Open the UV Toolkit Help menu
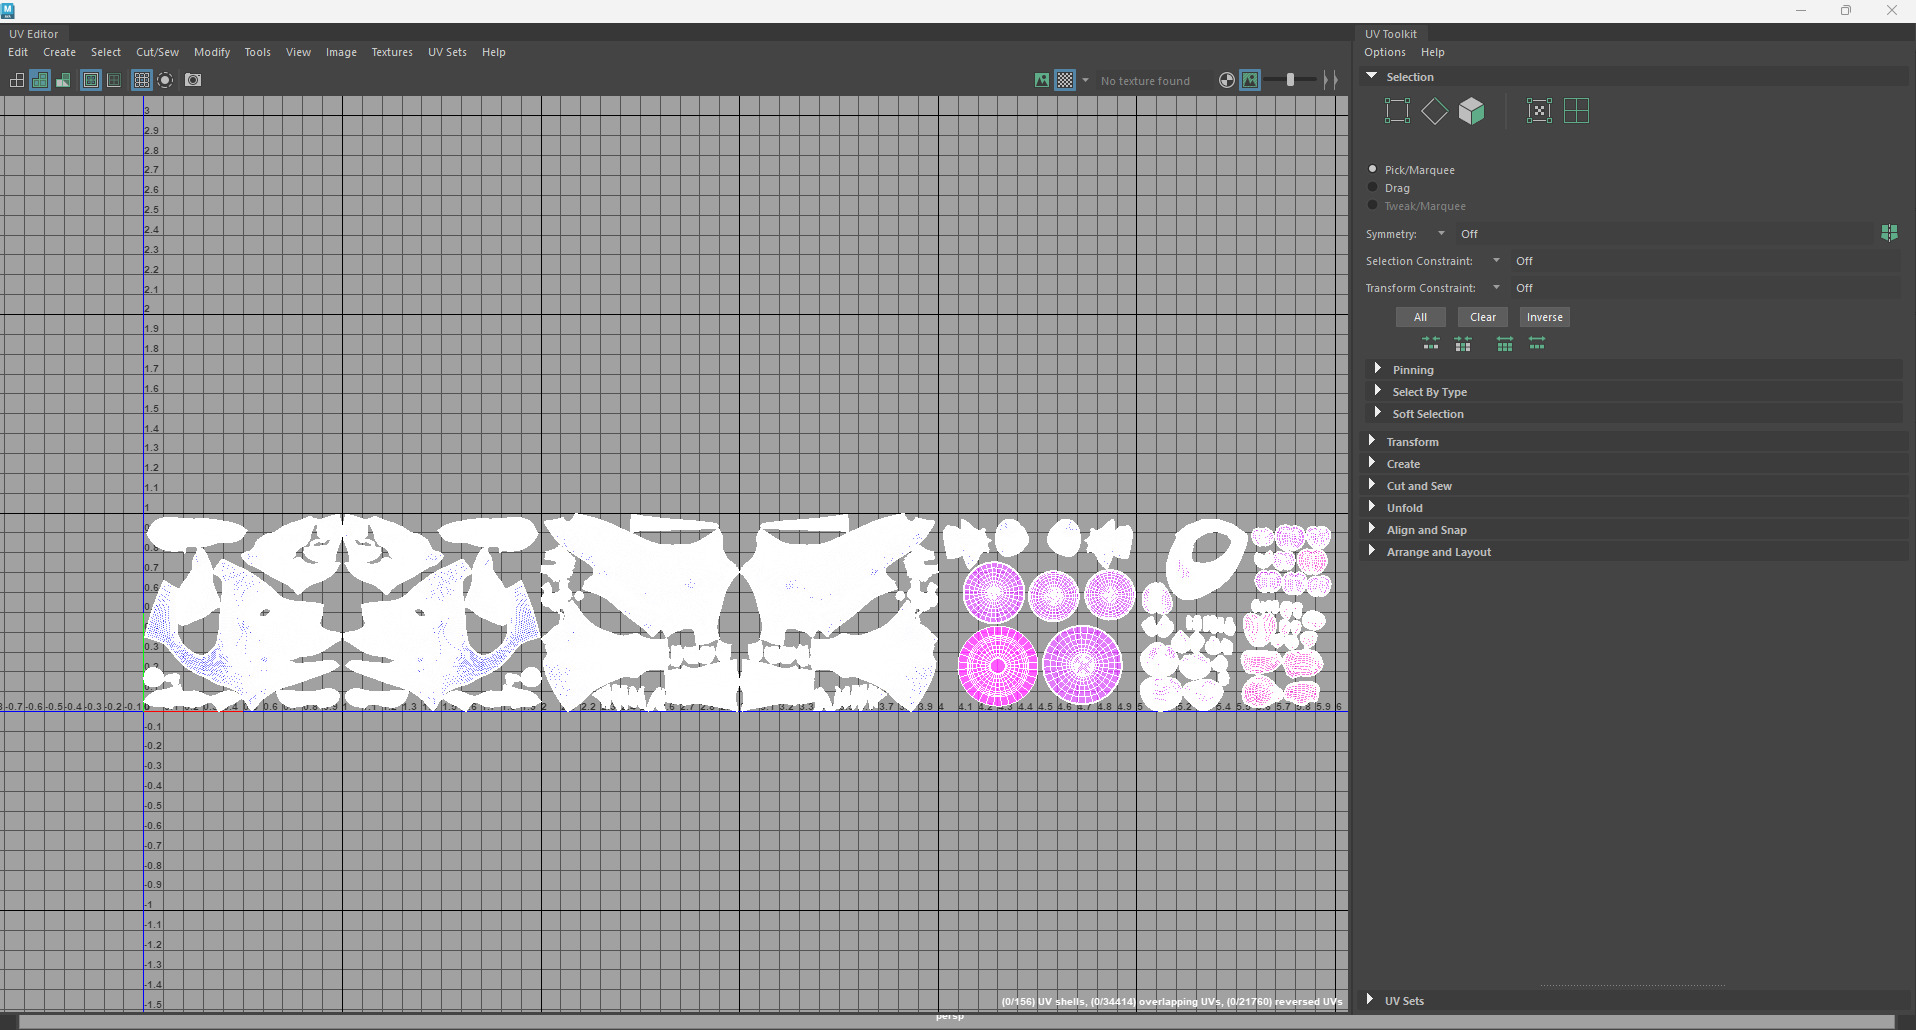This screenshot has height=1030, width=1916. (1433, 52)
